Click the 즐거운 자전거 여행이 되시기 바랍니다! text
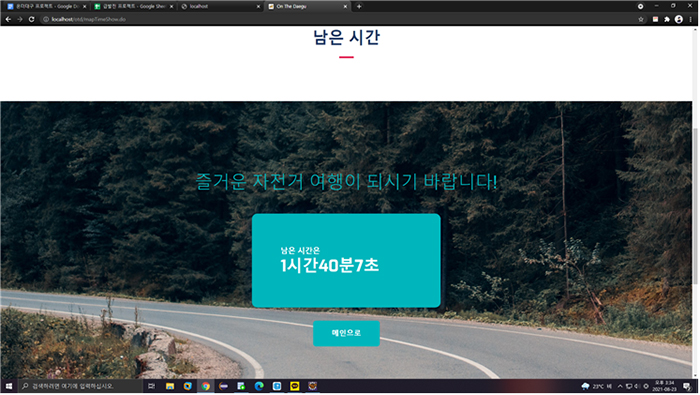Viewport: 700px width, 395px height. 346,182
